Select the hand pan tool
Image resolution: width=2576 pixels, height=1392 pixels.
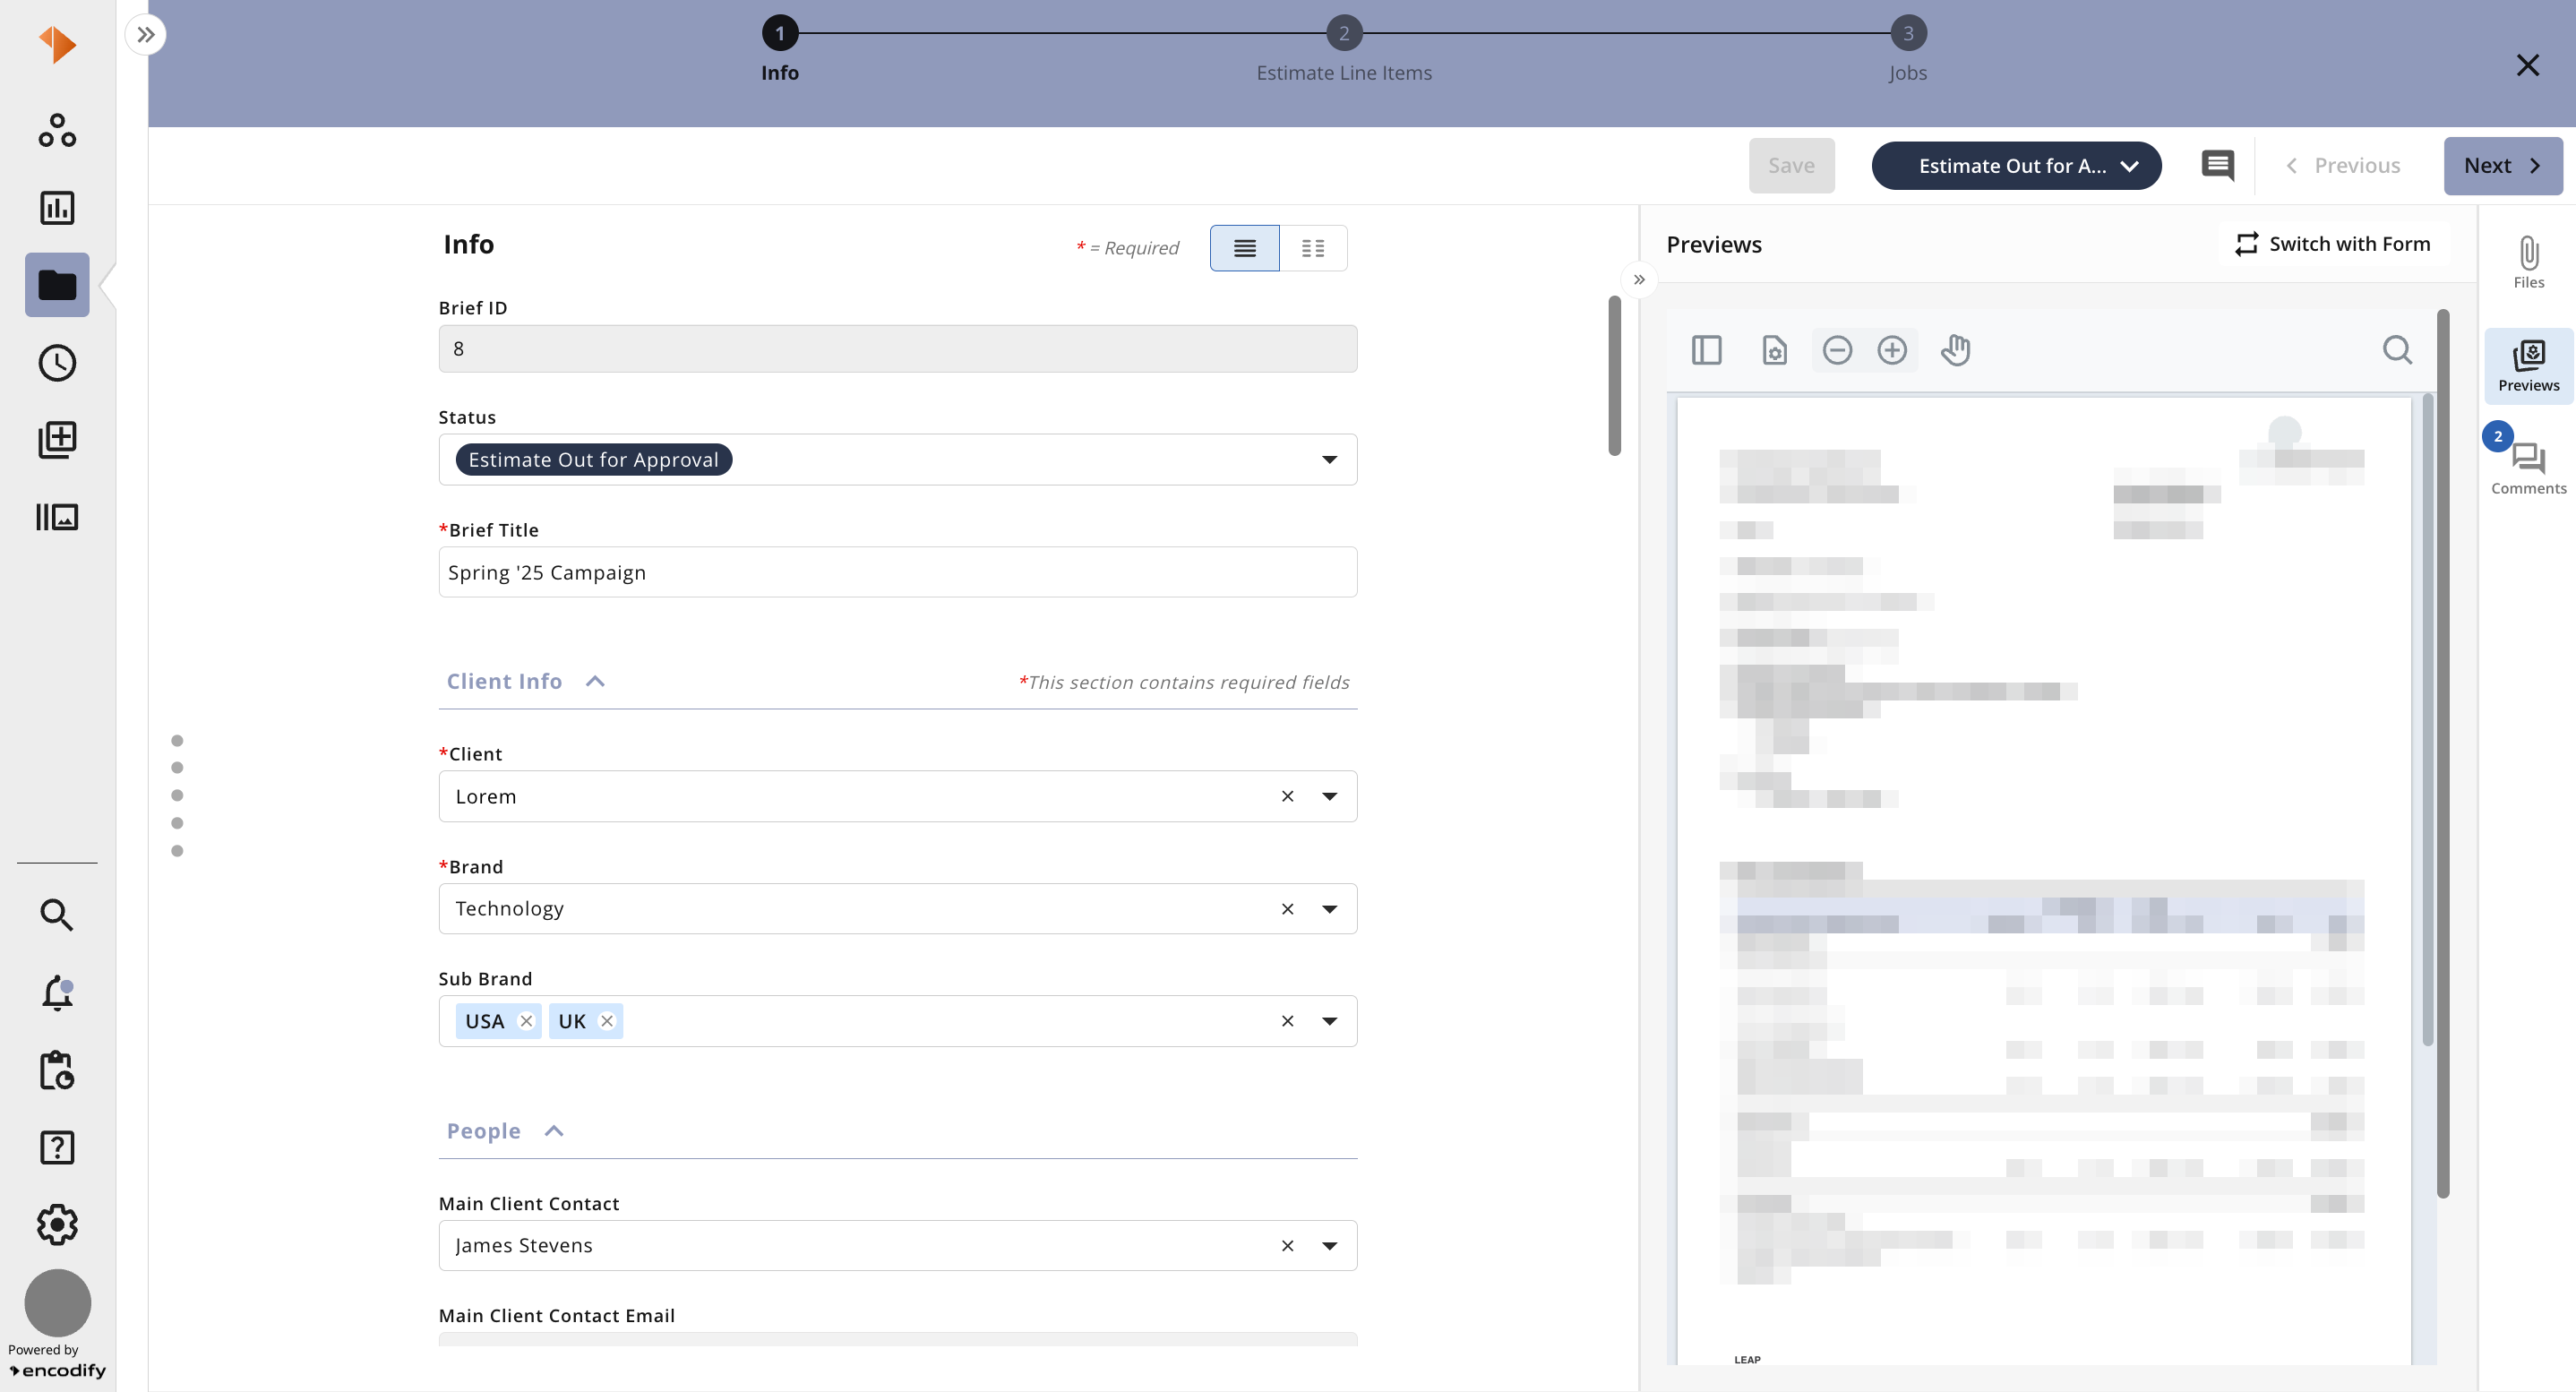[1955, 350]
